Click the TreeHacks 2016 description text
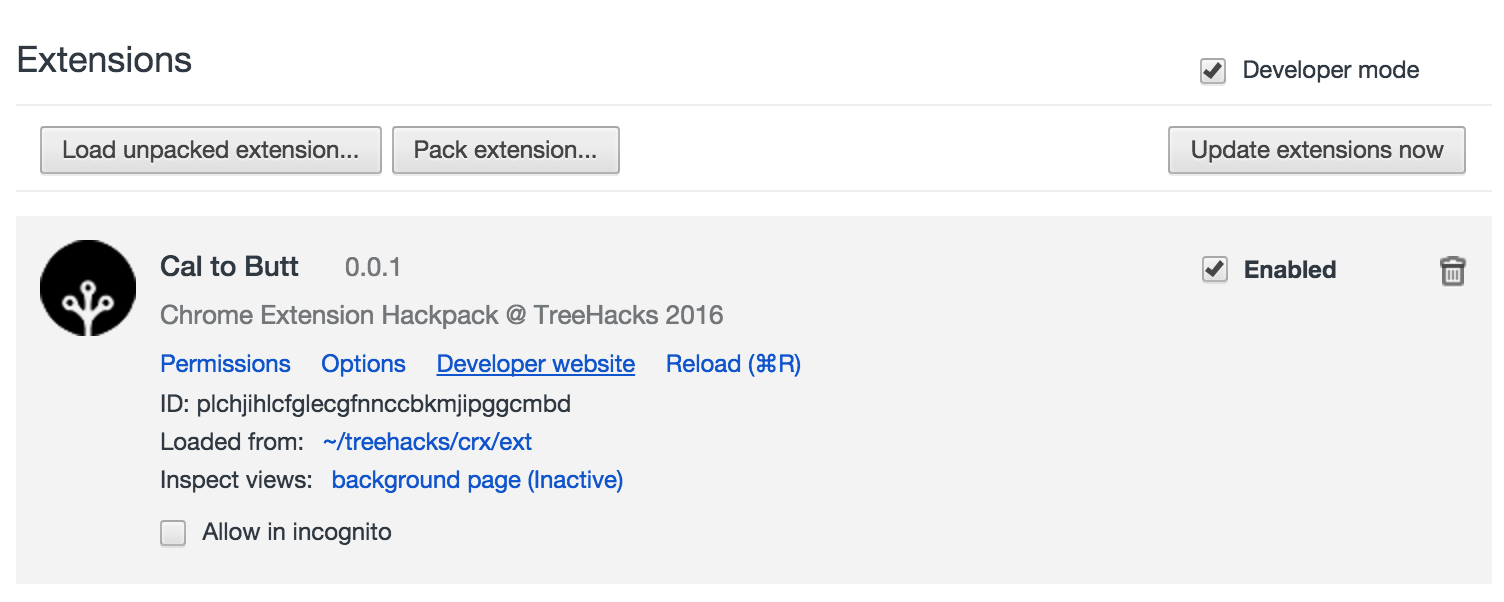1504x602 pixels. [441, 316]
